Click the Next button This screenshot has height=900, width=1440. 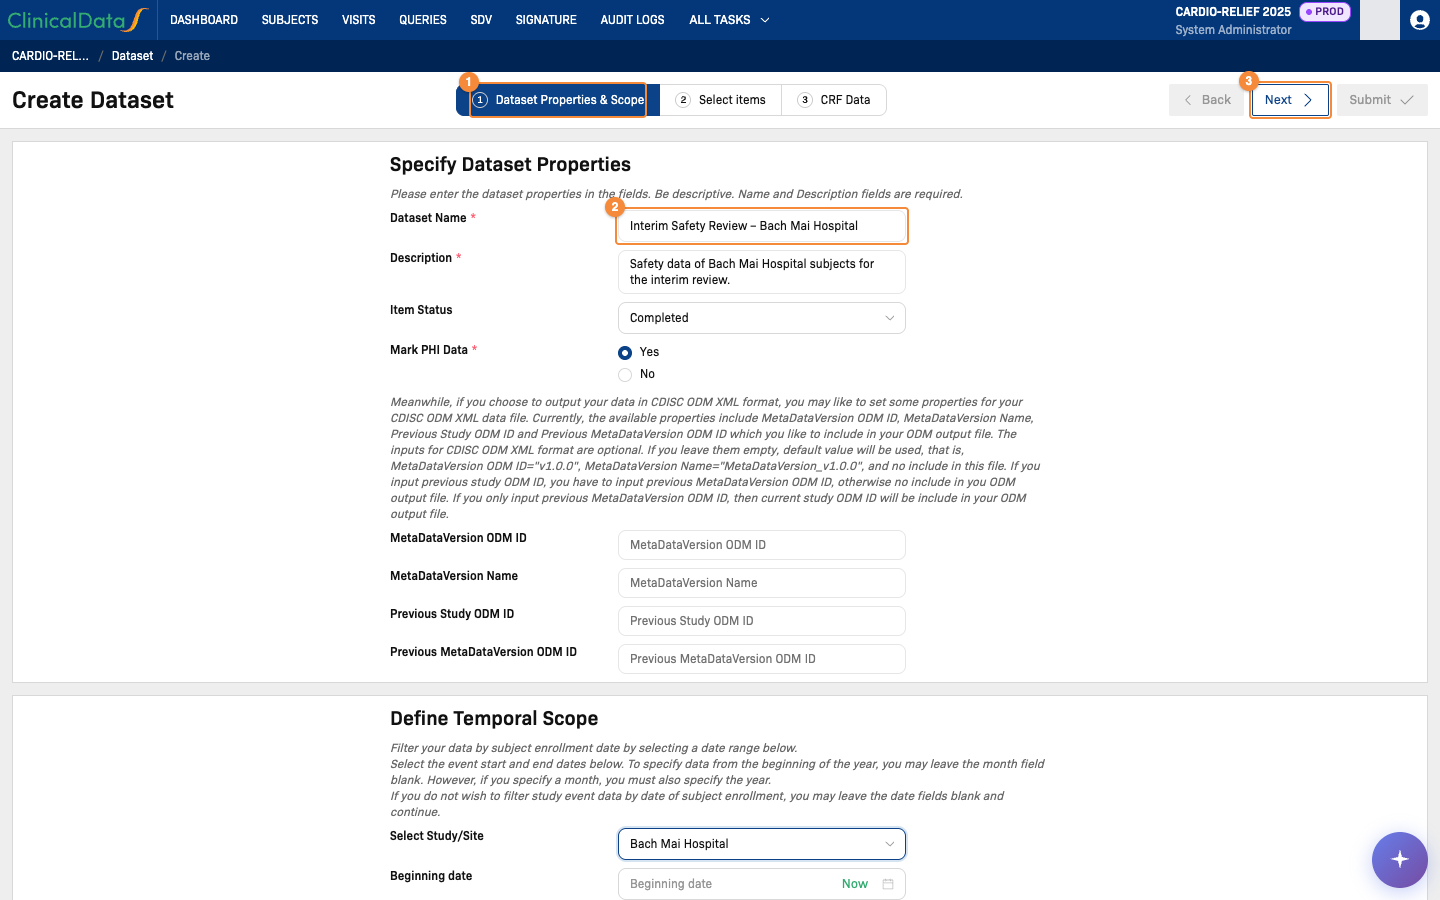tap(1290, 100)
